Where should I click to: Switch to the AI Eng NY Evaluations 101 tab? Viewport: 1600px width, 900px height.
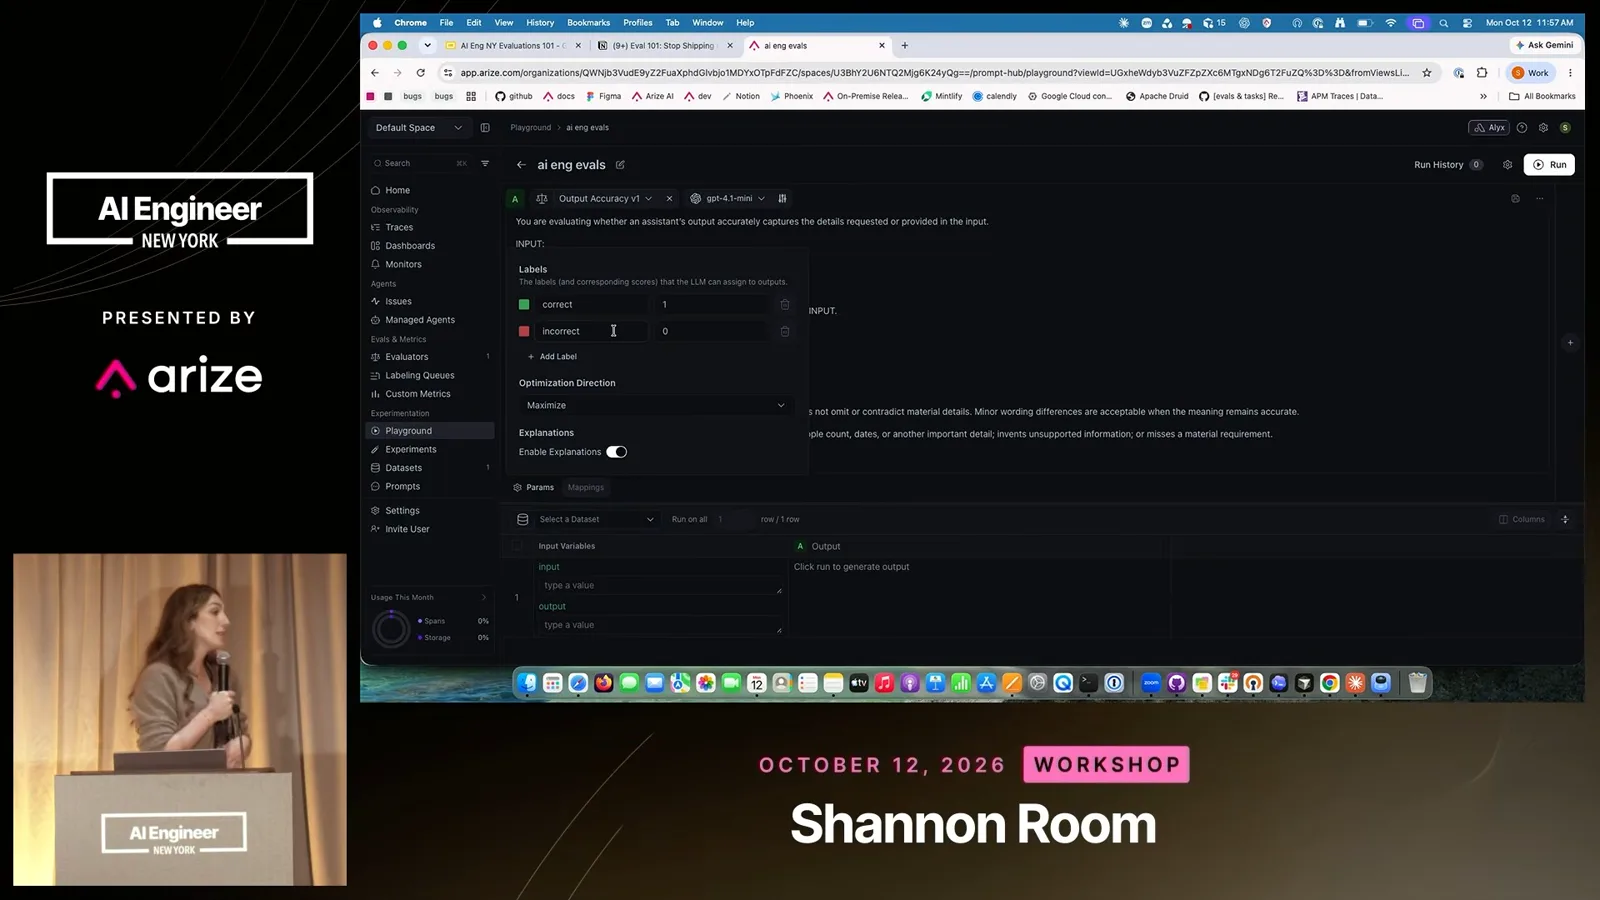tap(513, 45)
